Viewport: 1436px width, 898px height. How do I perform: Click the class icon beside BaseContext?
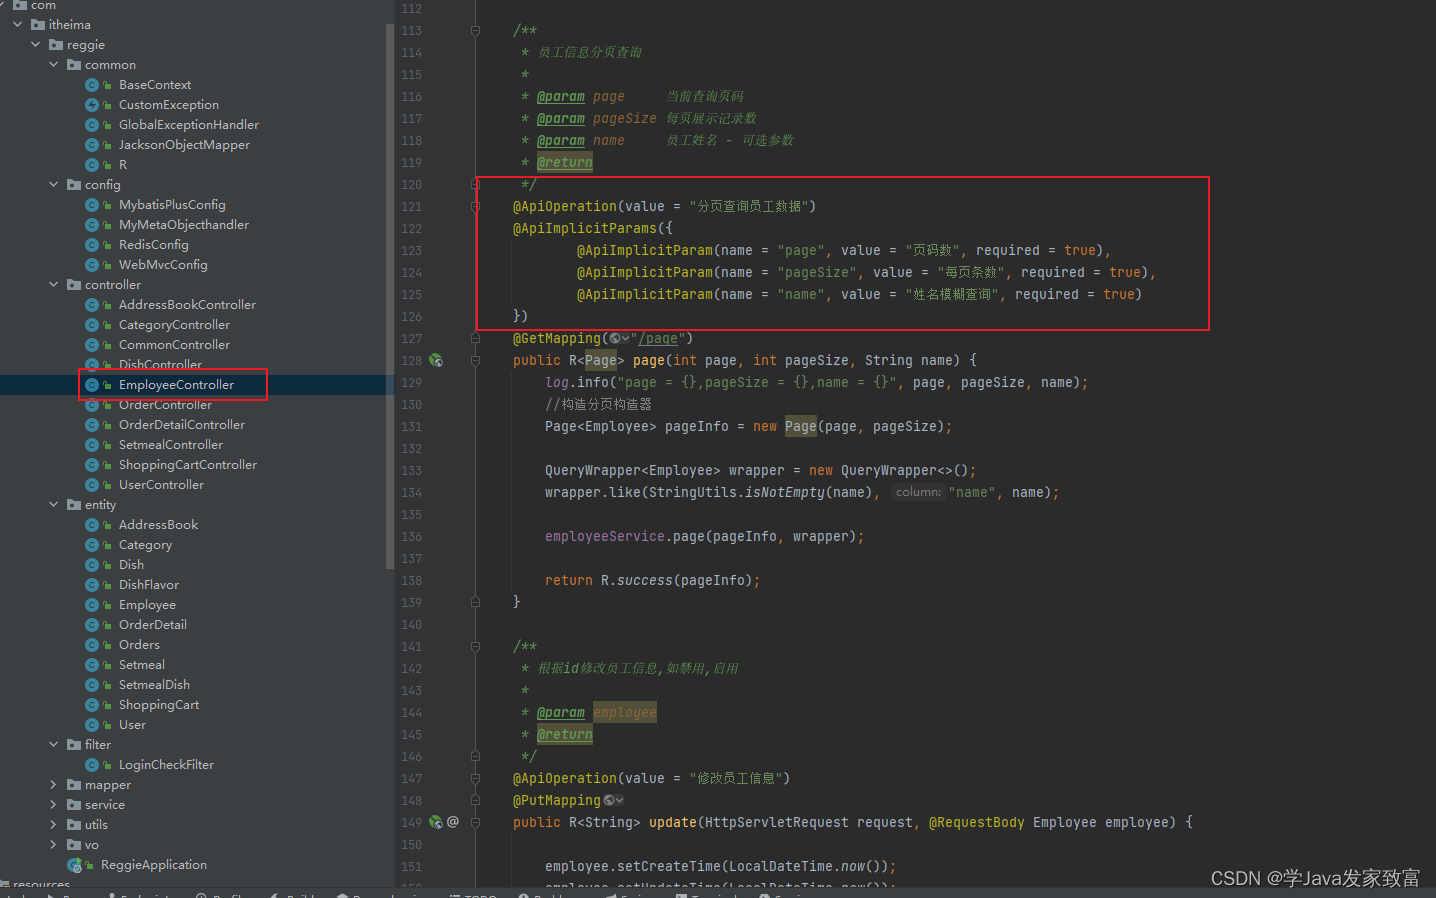click(92, 85)
